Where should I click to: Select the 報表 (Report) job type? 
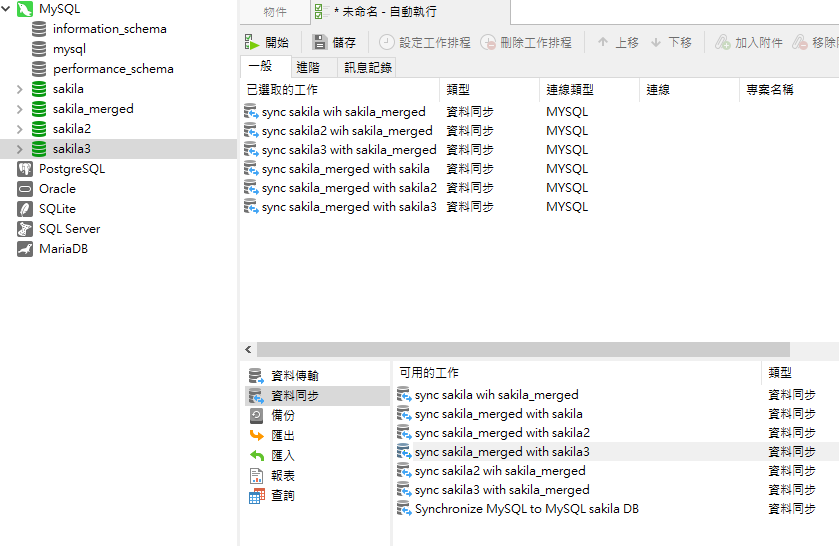(x=283, y=475)
